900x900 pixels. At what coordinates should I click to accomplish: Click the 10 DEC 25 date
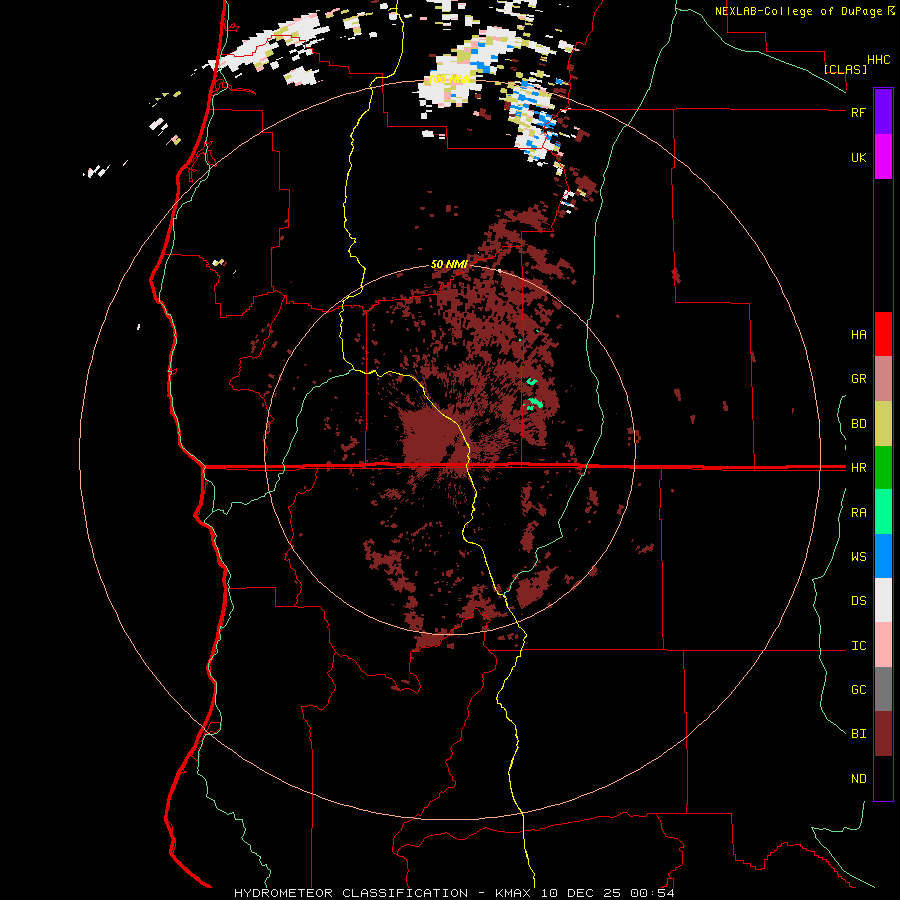pyautogui.click(x=582, y=893)
